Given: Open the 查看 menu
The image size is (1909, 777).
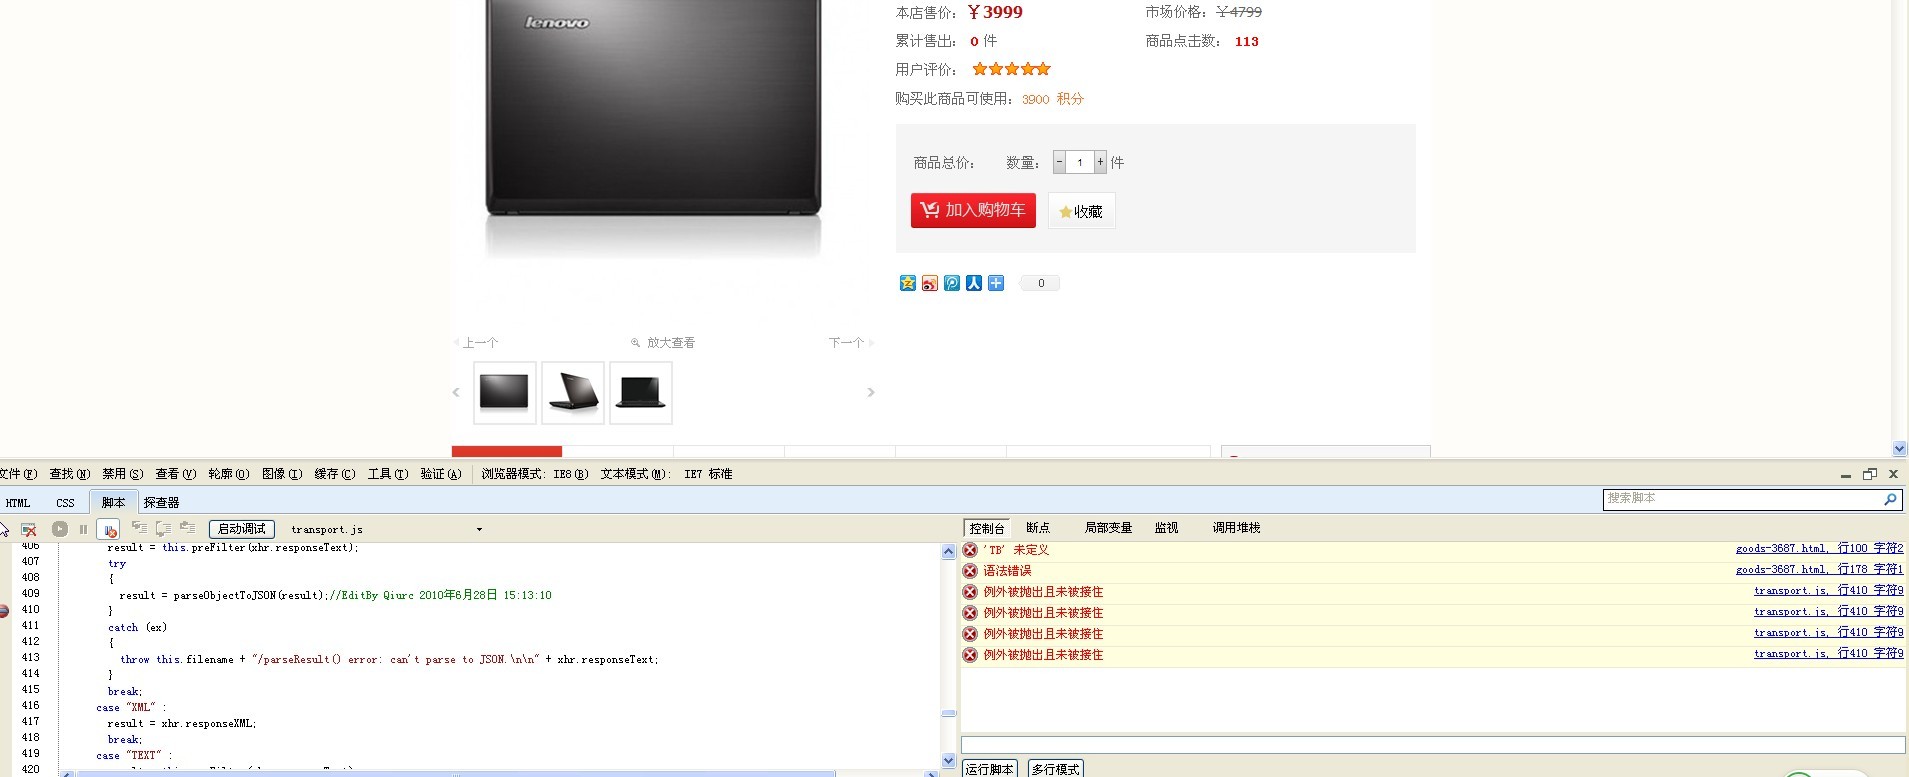Looking at the screenshot, I should [x=176, y=474].
